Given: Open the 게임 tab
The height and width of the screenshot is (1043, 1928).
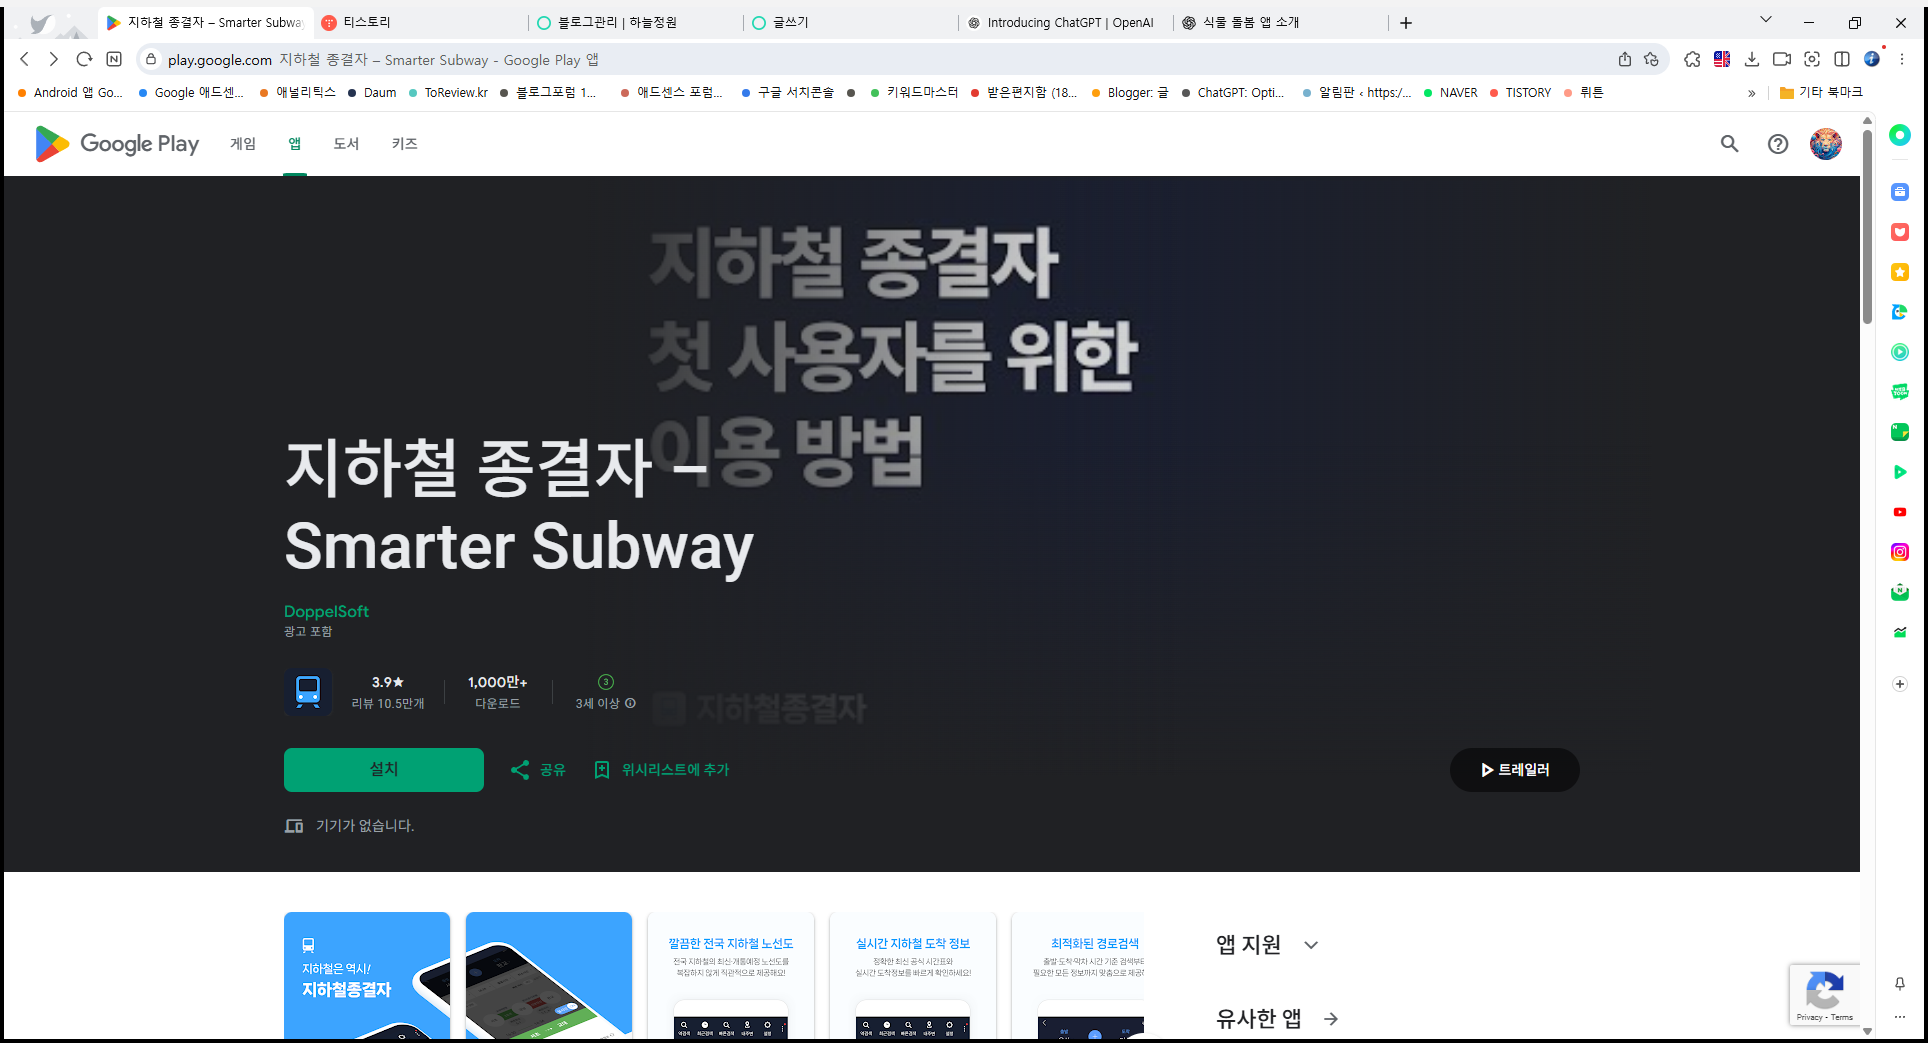Looking at the screenshot, I should (x=243, y=144).
